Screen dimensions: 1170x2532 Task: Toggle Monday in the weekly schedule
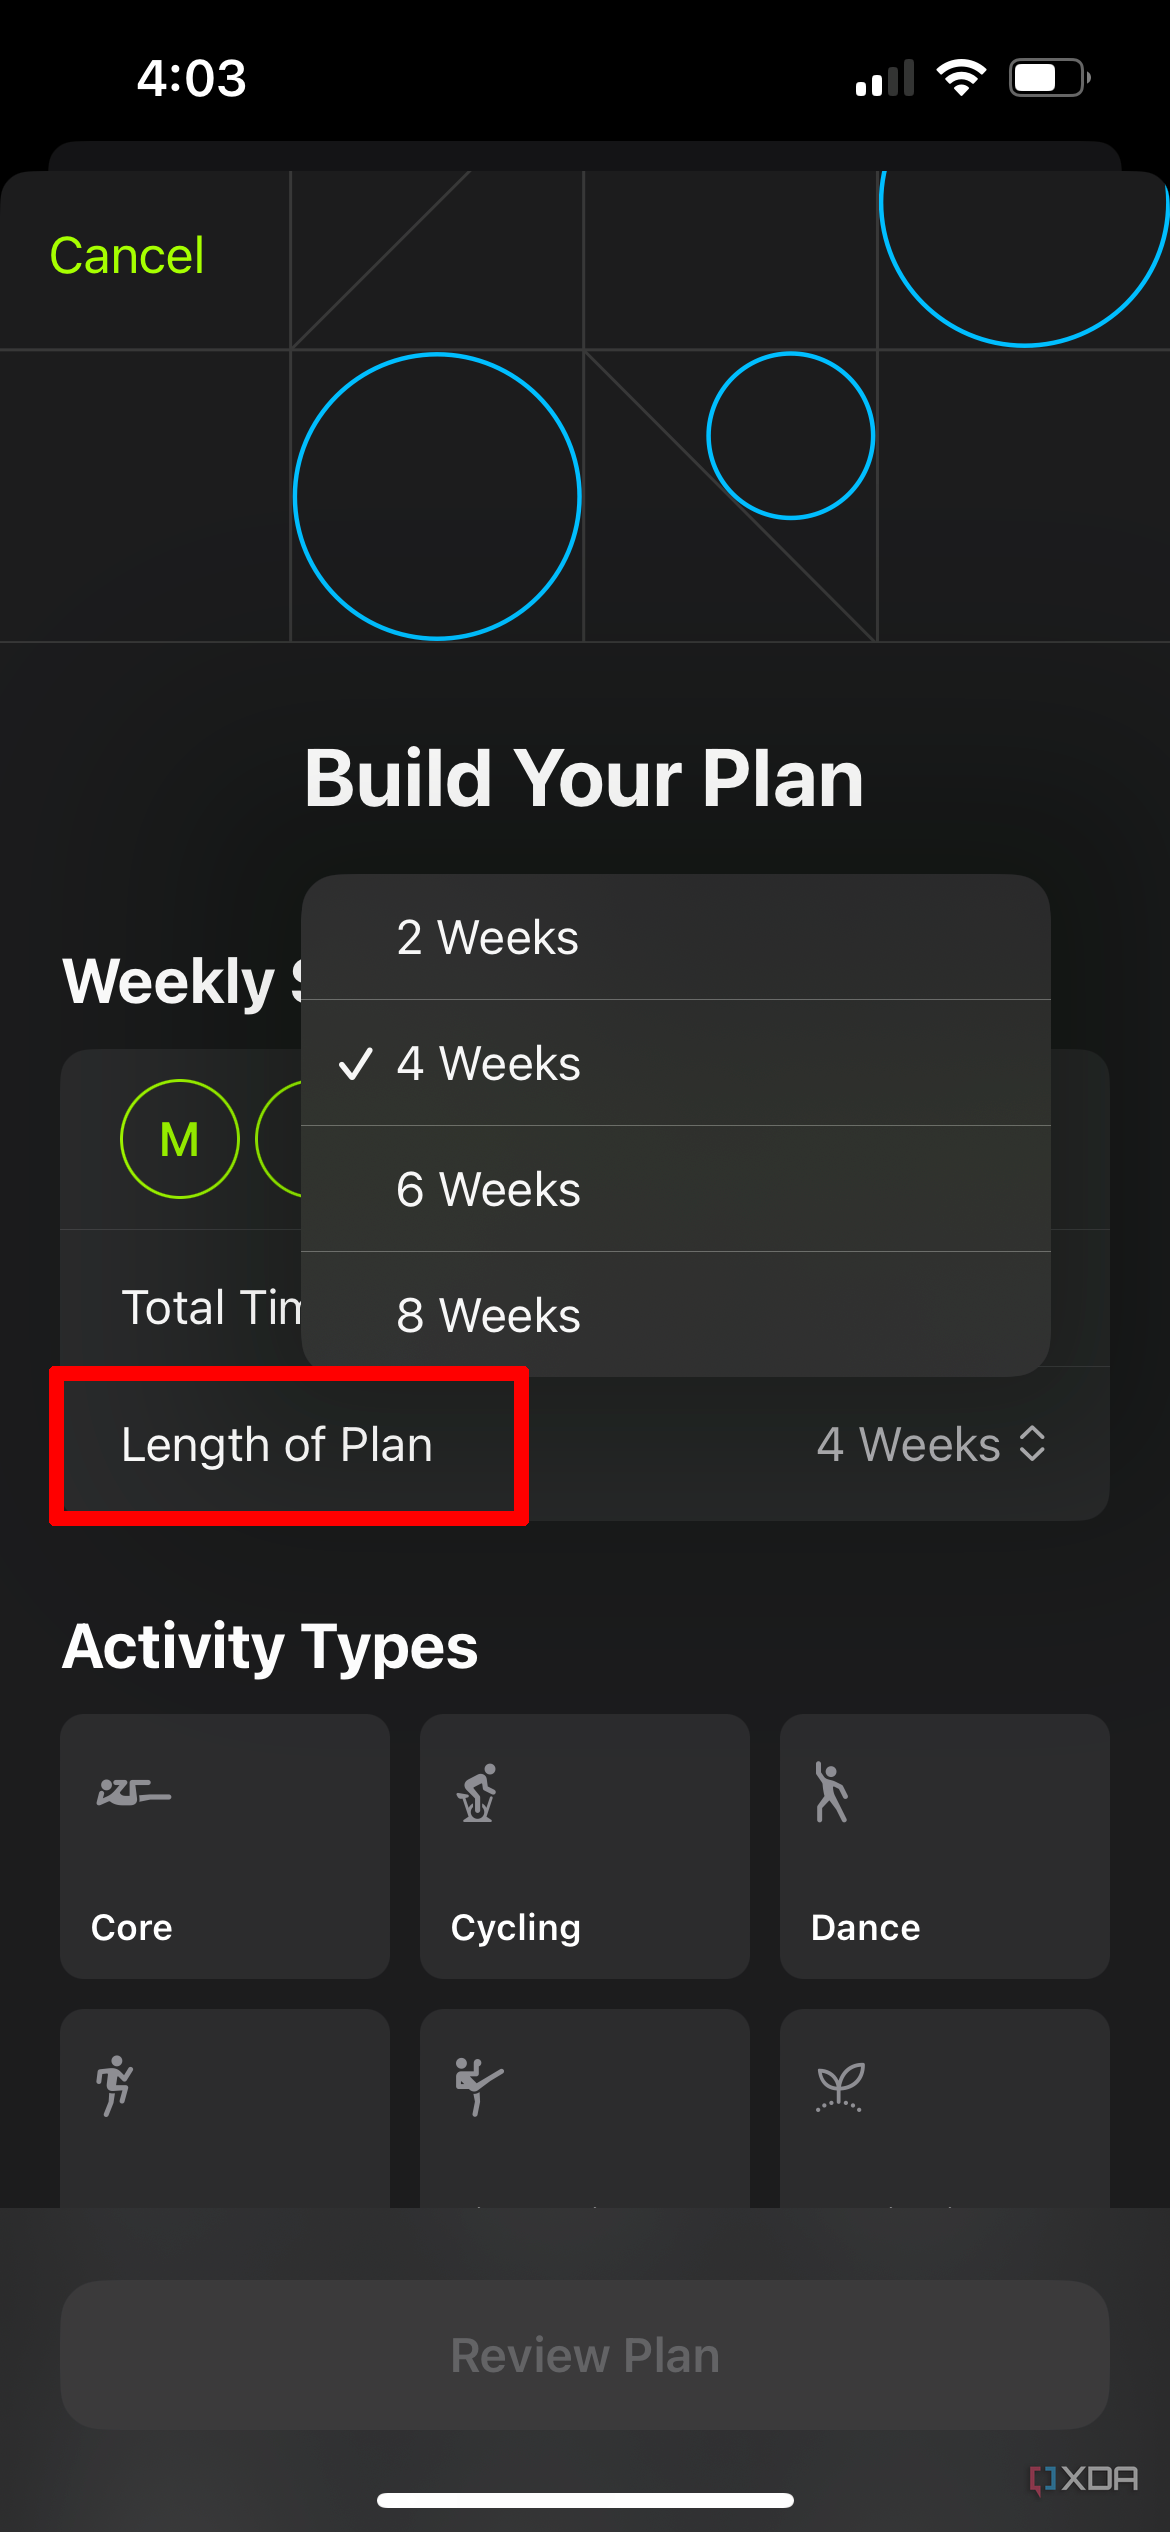(179, 1138)
